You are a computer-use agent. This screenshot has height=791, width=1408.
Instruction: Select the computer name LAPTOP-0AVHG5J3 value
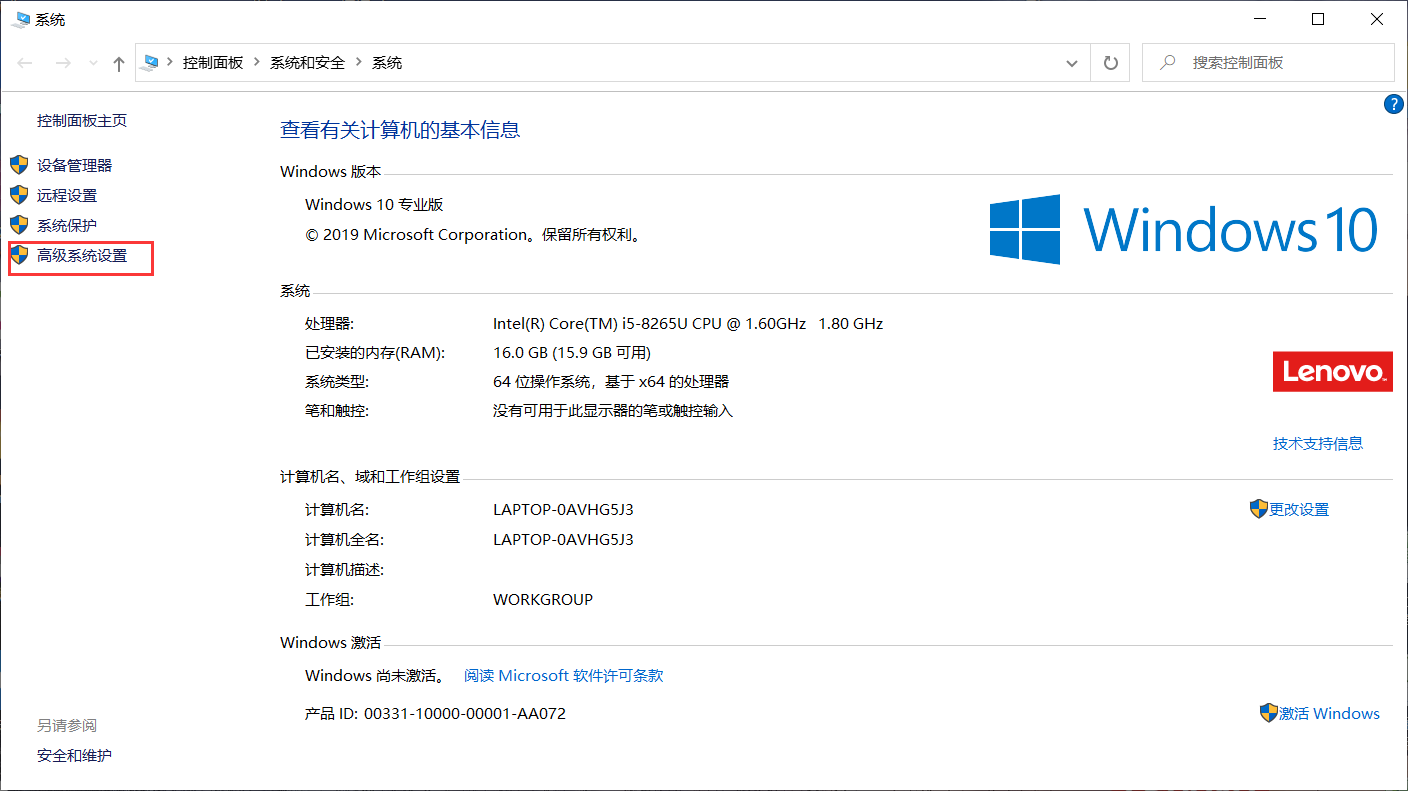[563, 509]
